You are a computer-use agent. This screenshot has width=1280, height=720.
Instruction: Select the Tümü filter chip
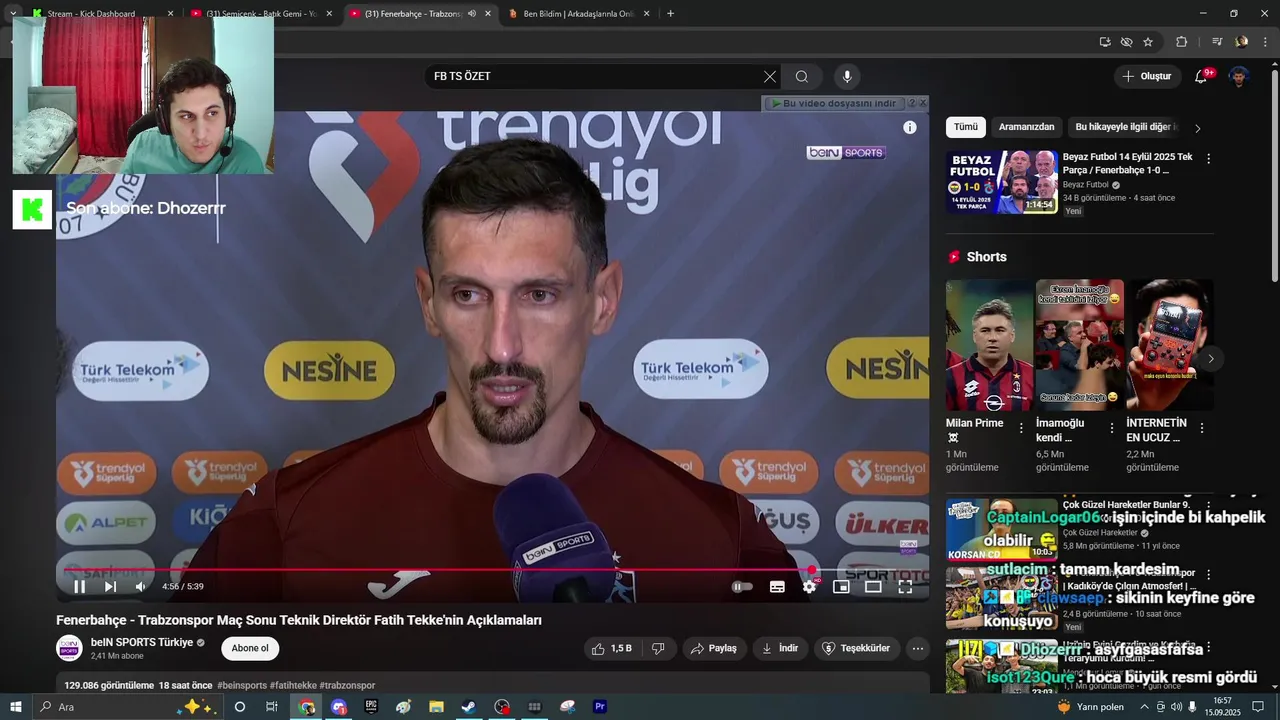965,127
